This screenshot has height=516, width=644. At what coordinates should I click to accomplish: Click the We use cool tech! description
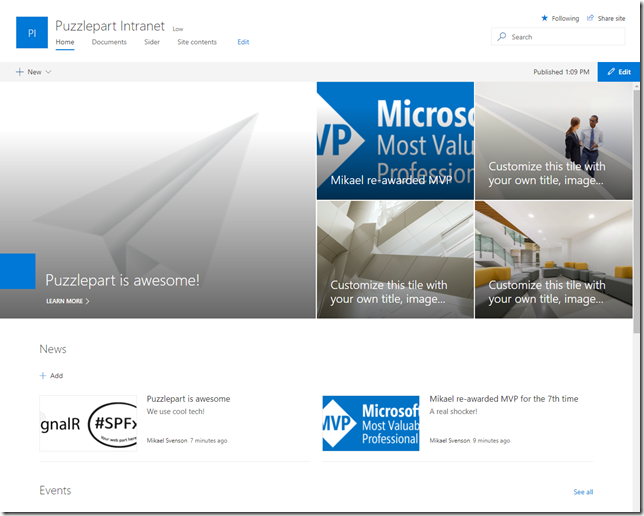[x=175, y=411]
